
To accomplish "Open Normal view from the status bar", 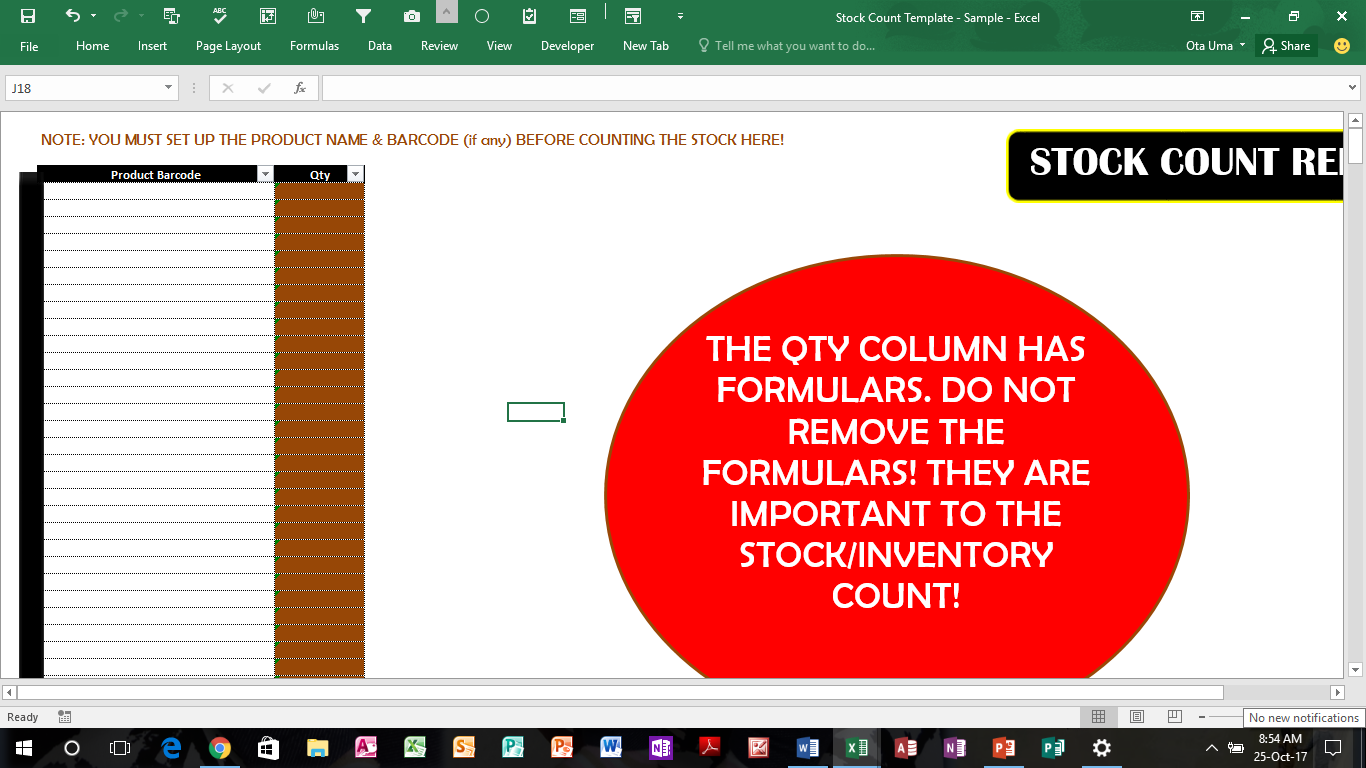I will pos(1098,716).
